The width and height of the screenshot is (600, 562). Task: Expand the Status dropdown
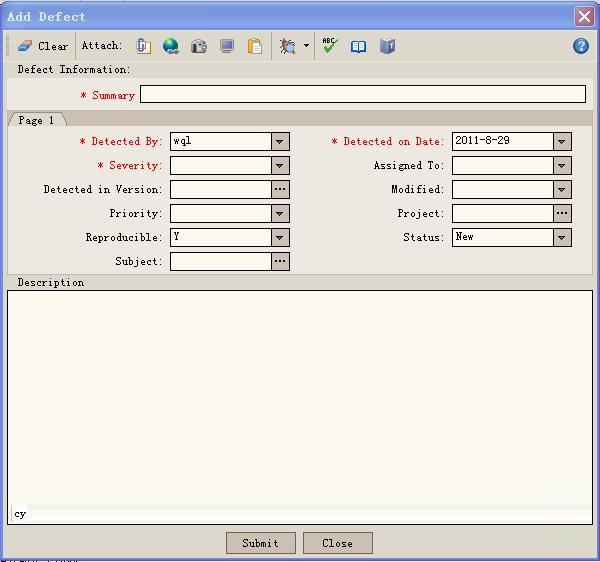click(x=562, y=238)
